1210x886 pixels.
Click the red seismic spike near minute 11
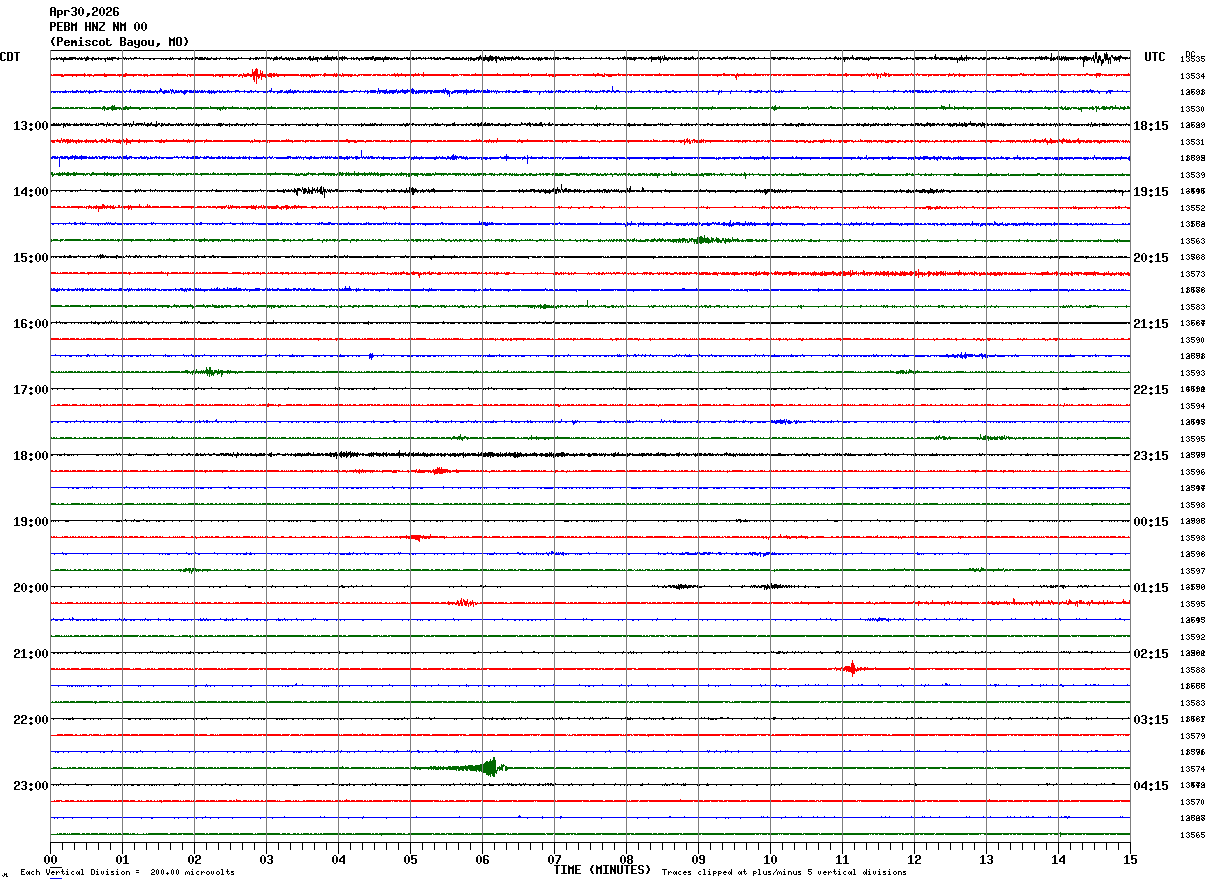pyautogui.click(x=851, y=668)
